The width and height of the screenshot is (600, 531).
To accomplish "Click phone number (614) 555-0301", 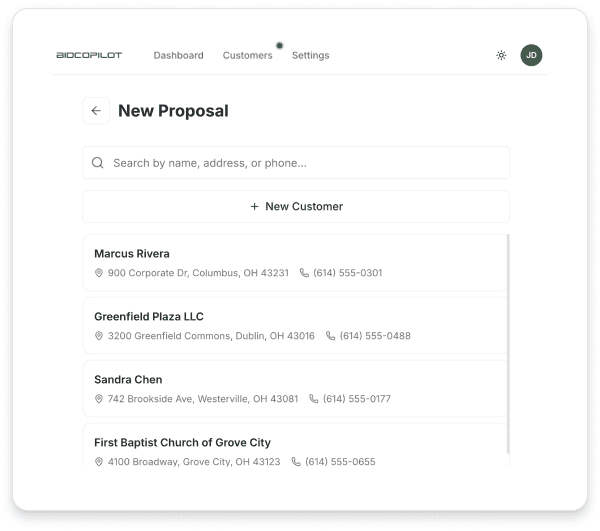I will 347,273.
